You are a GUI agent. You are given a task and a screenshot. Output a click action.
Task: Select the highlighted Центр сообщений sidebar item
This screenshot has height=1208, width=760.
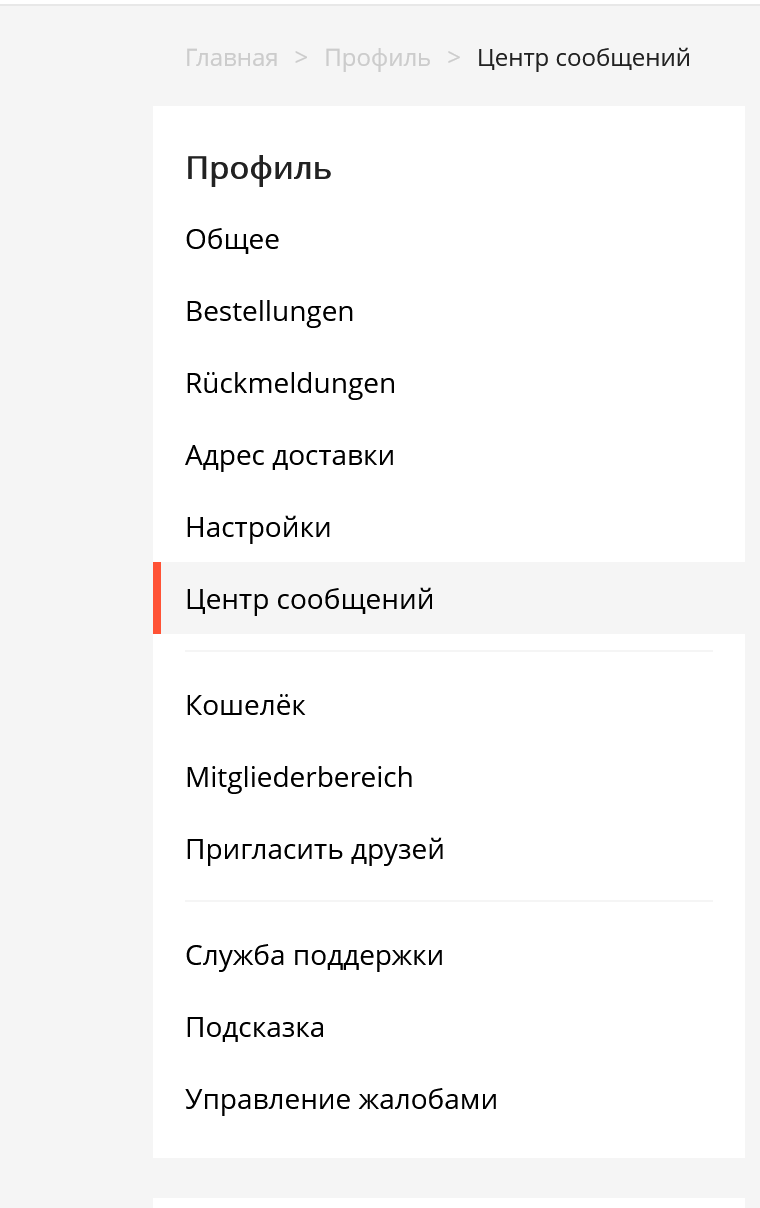tap(309, 600)
